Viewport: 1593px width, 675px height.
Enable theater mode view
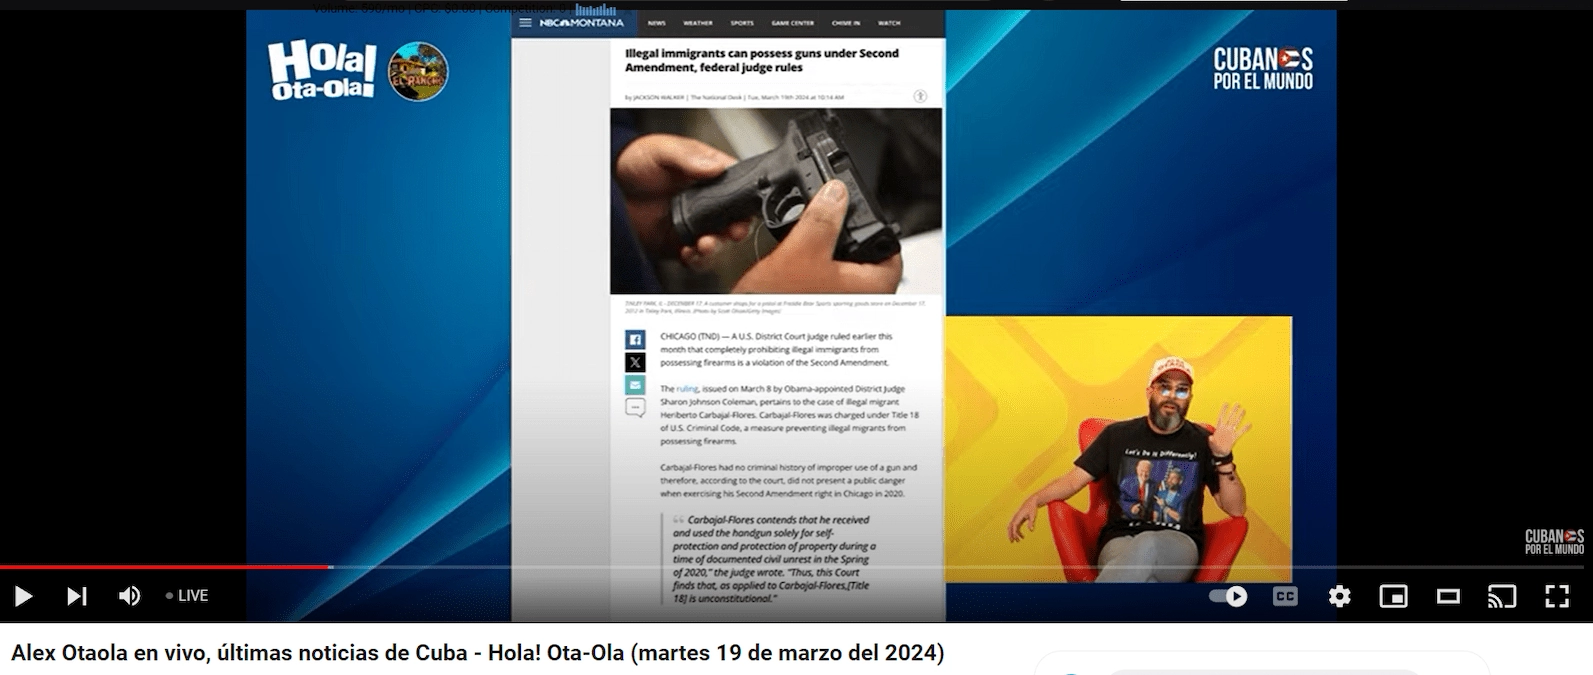pos(1448,596)
